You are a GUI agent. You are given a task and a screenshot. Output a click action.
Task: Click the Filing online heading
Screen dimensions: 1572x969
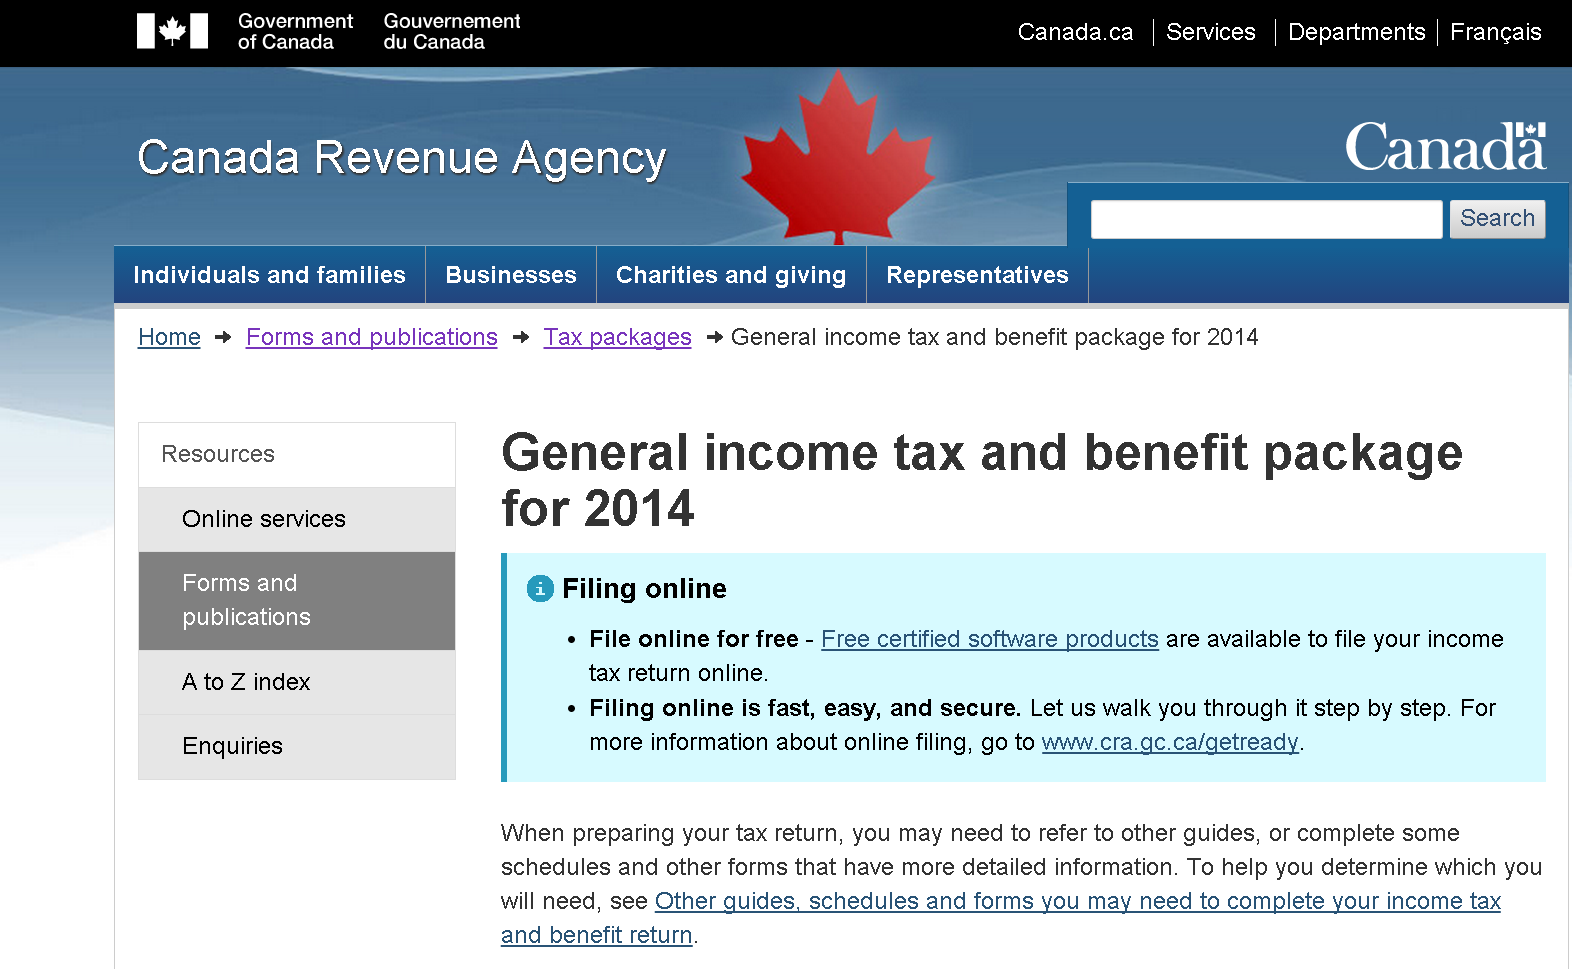click(x=644, y=589)
